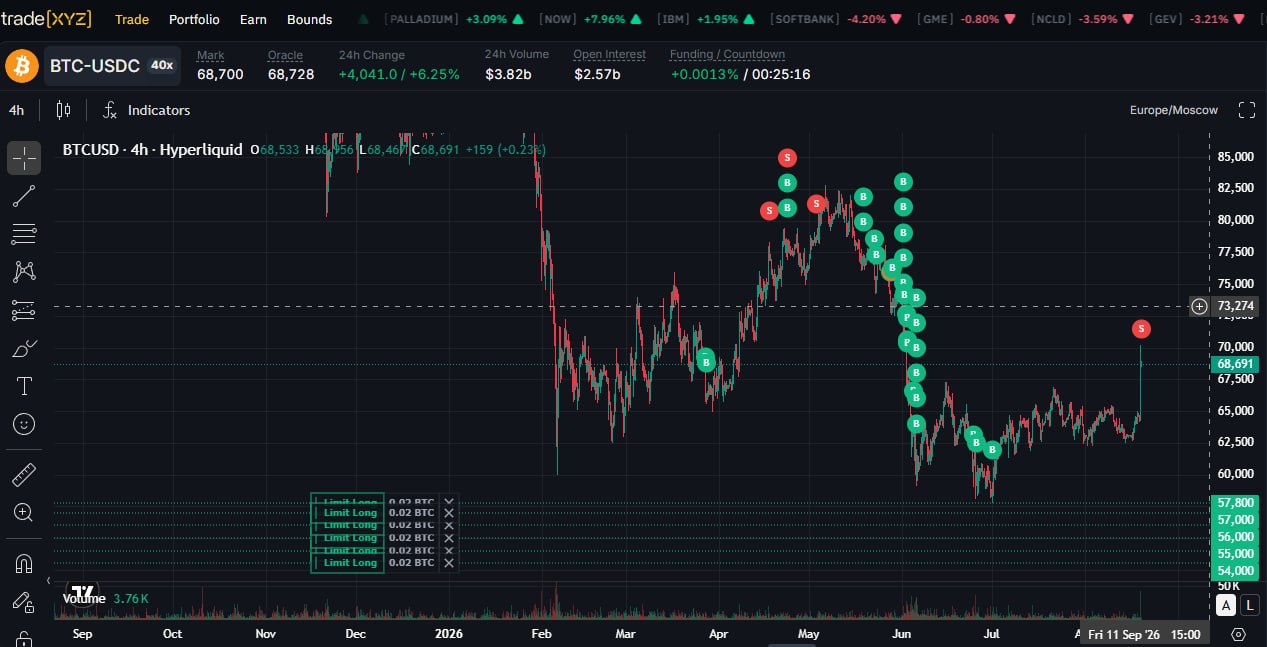Select SOFTBANK ticker showing -4.20%
This screenshot has height=647, width=1267.
pos(836,19)
